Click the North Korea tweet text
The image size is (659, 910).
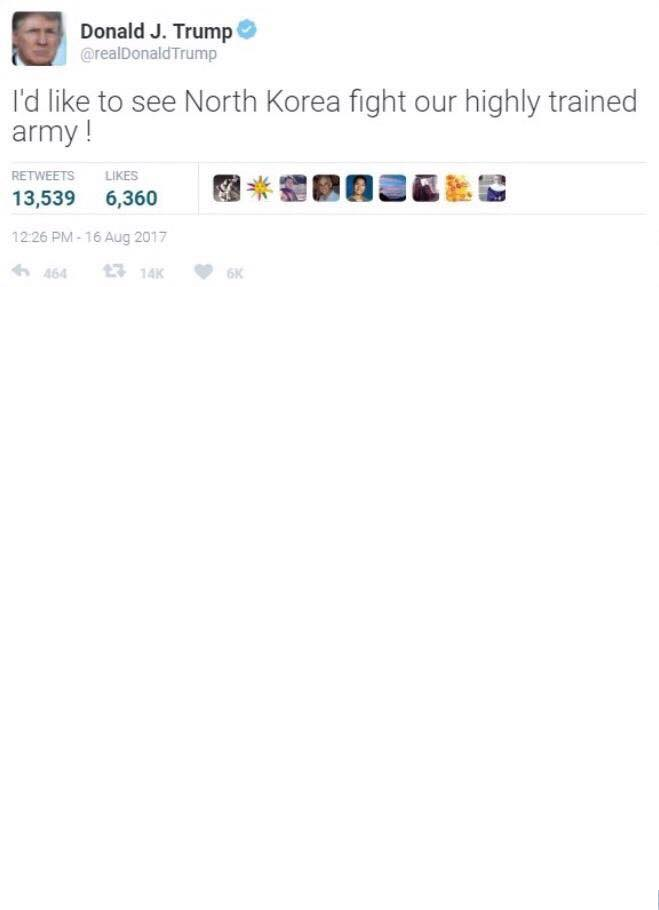325,116
